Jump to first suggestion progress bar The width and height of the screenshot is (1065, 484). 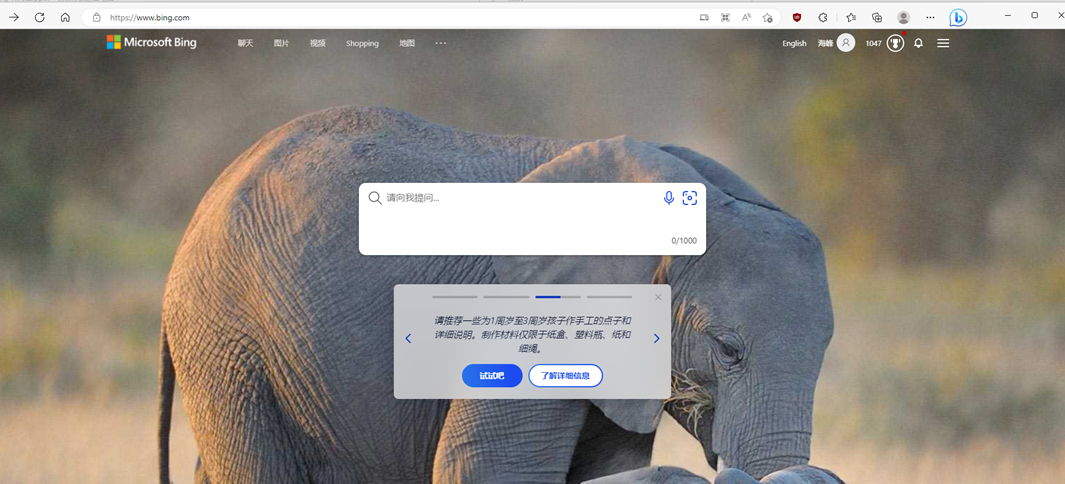point(455,297)
